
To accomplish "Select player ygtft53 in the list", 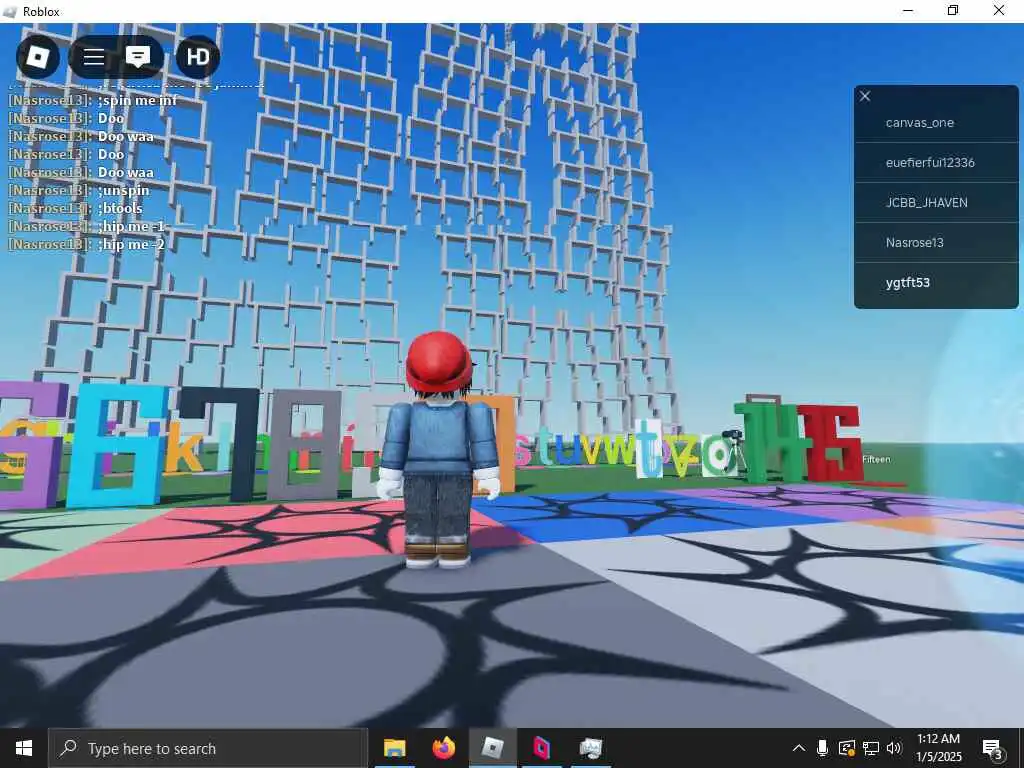I will (x=936, y=283).
